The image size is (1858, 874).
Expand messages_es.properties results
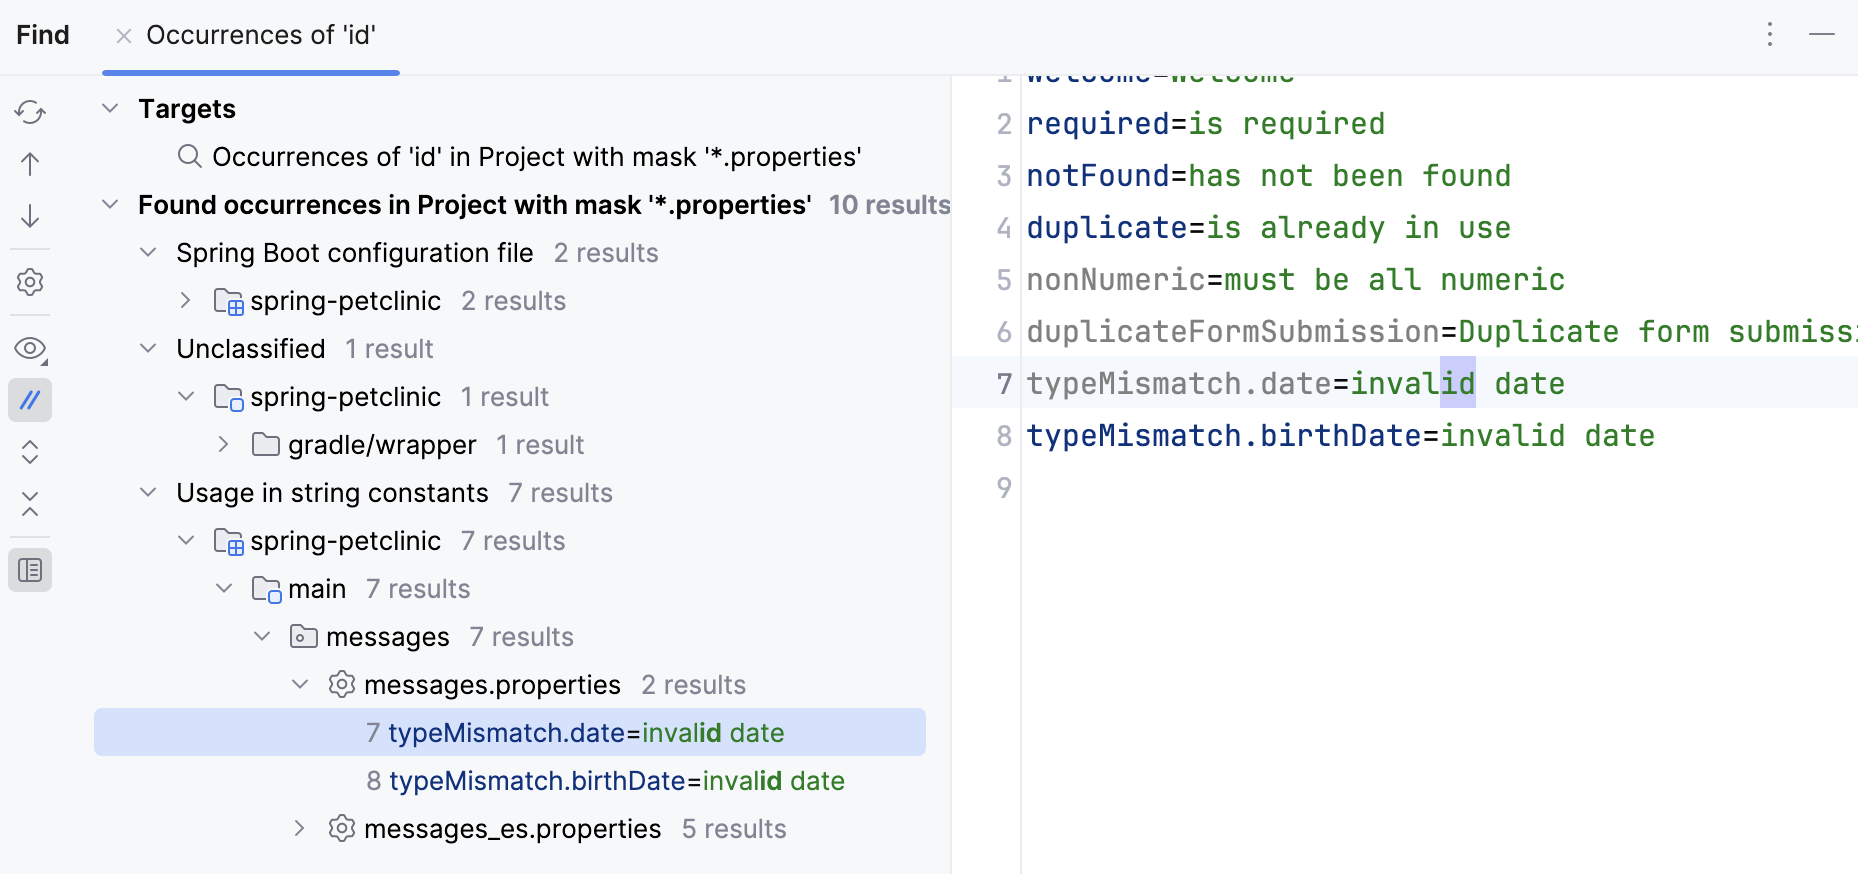[x=299, y=828]
